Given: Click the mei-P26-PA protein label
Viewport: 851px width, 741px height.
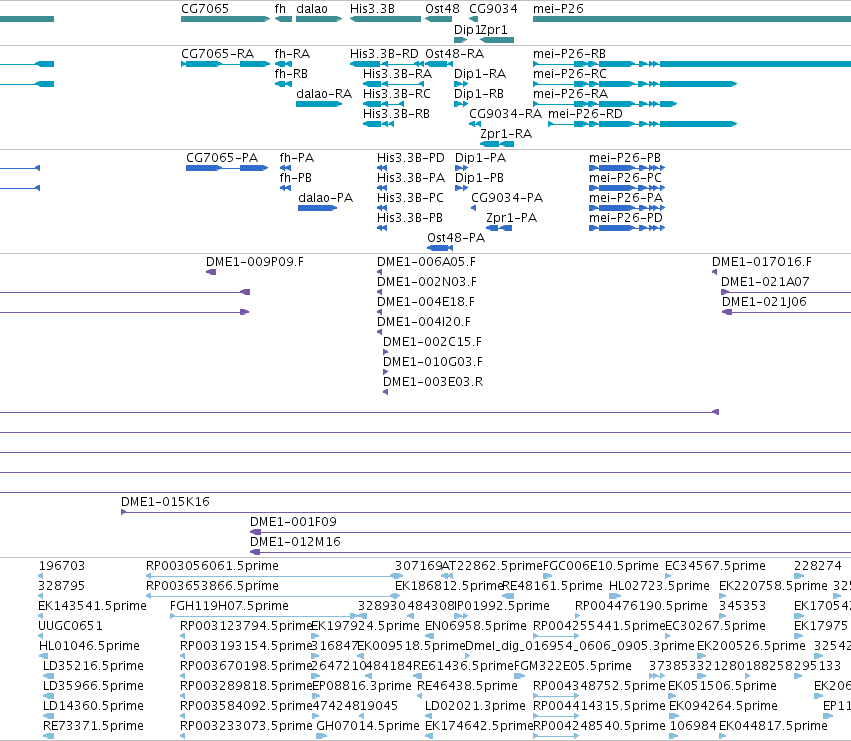Looking at the screenshot, I should 626,198.
